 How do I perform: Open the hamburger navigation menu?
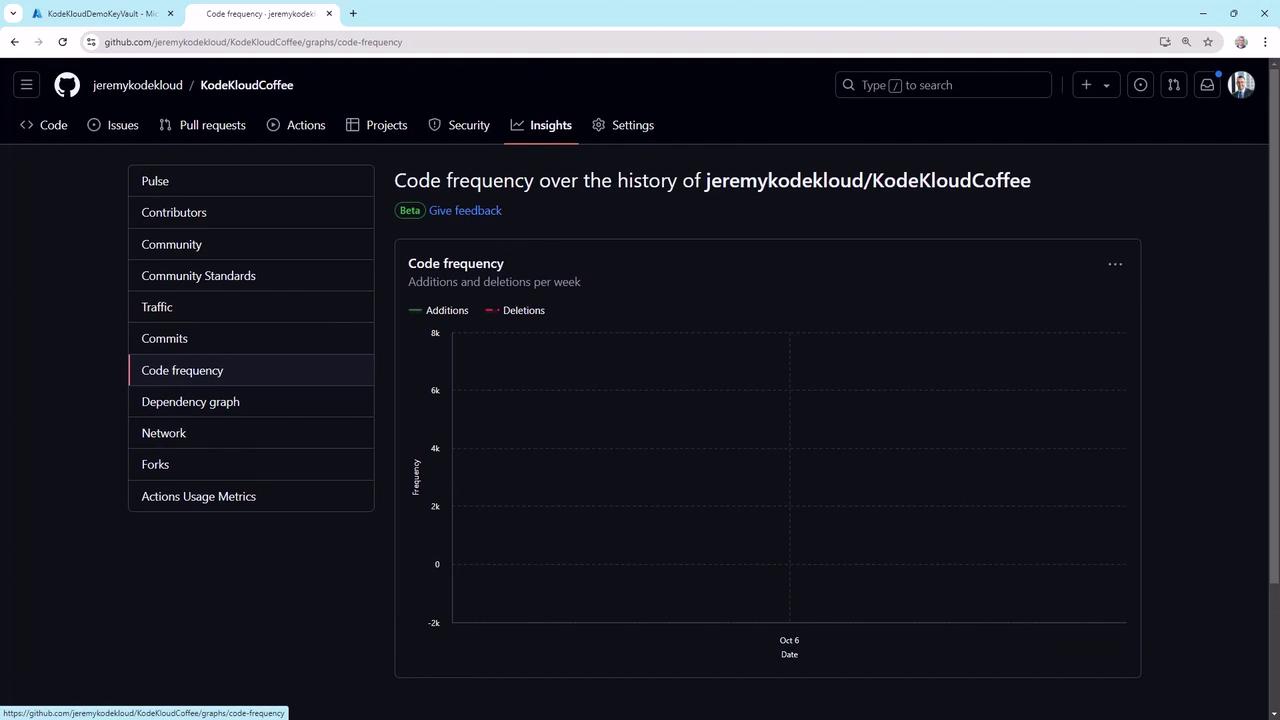(x=27, y=85)
